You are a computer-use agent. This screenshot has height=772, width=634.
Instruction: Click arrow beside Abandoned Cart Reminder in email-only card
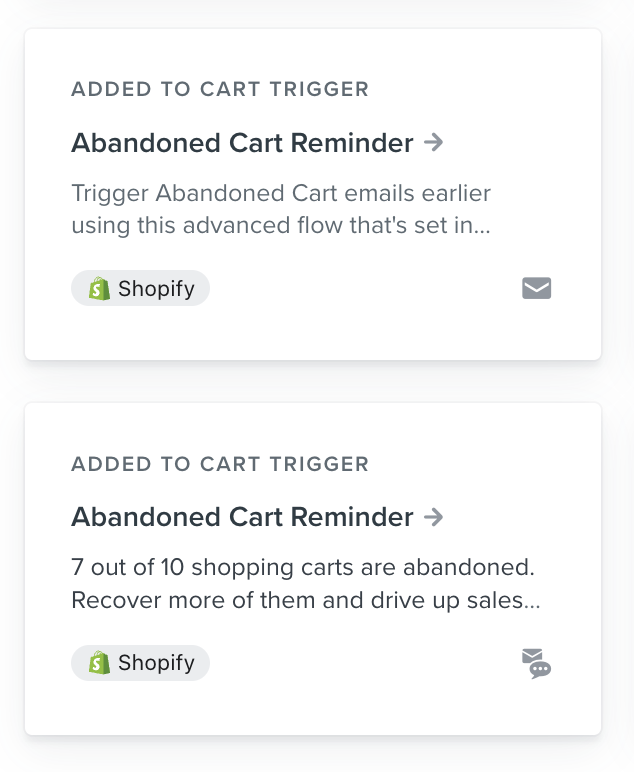433,143
